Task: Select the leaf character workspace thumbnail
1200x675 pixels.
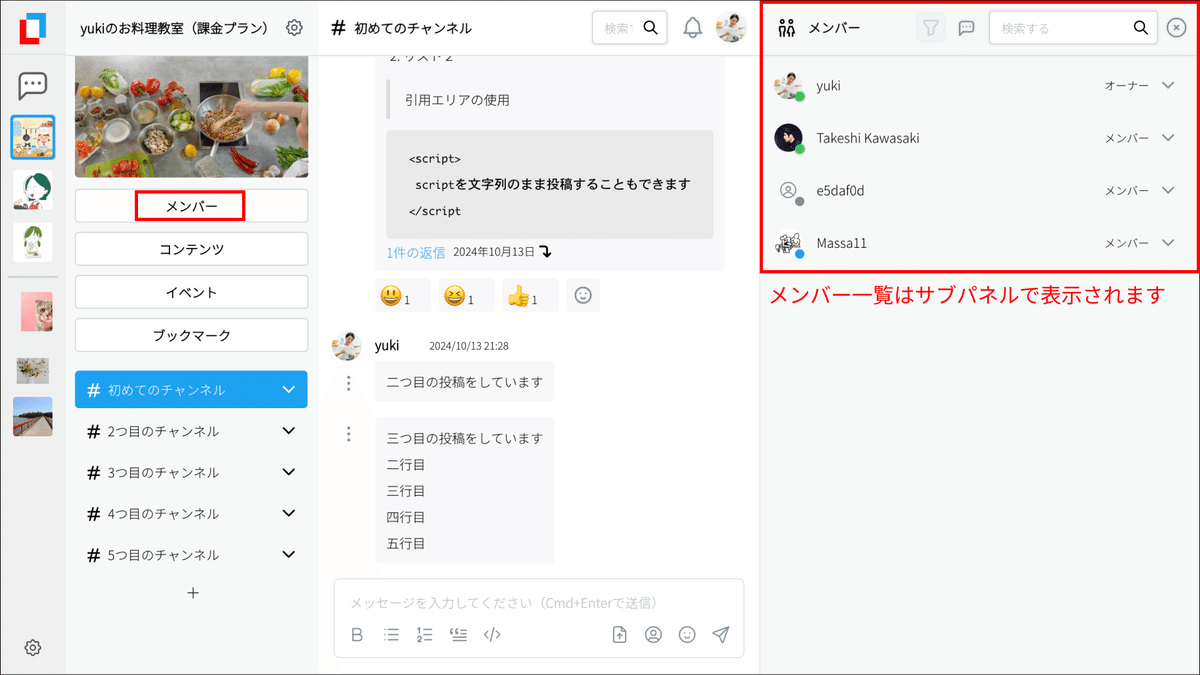Action: tap(33, 241)
